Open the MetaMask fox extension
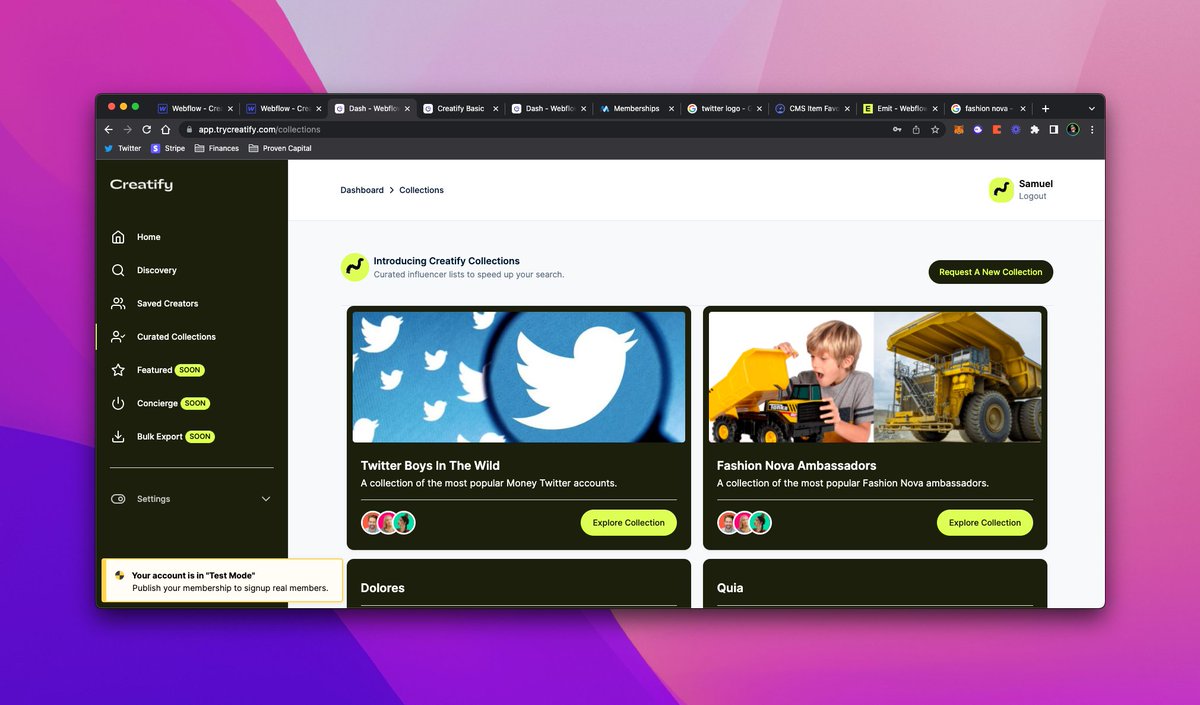Image resolution: width=1200 pixels, height=705 pixels. coord(958,129)
